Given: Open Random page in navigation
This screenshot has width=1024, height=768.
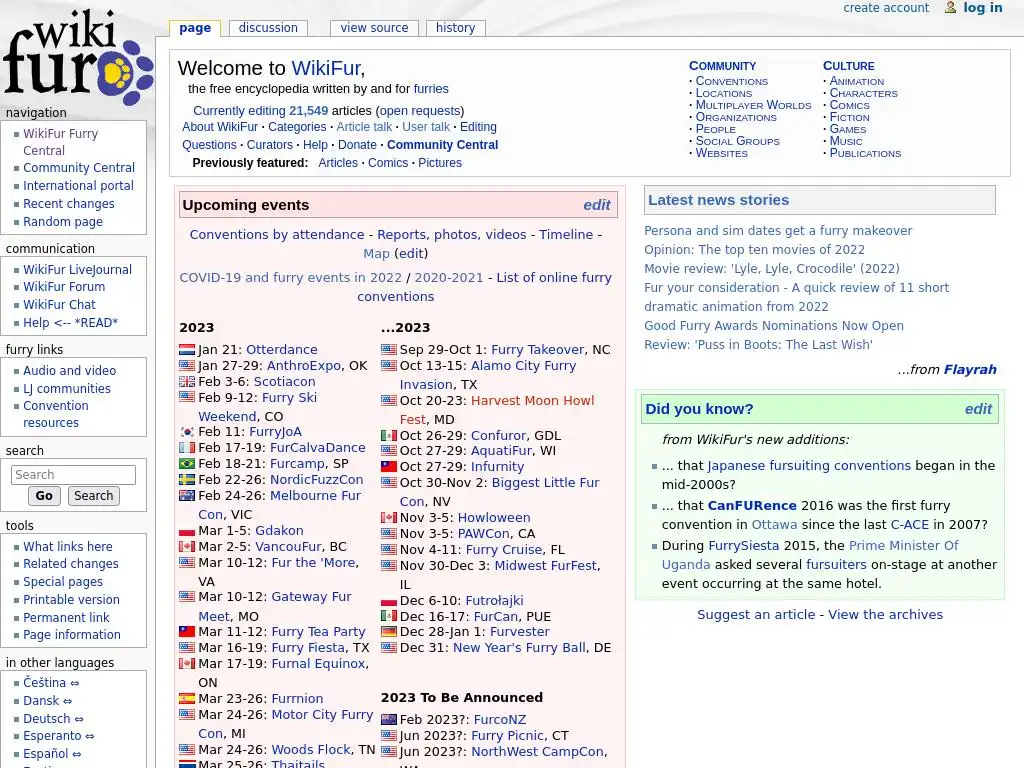Looking at the screenshot, I should point(63,222).
